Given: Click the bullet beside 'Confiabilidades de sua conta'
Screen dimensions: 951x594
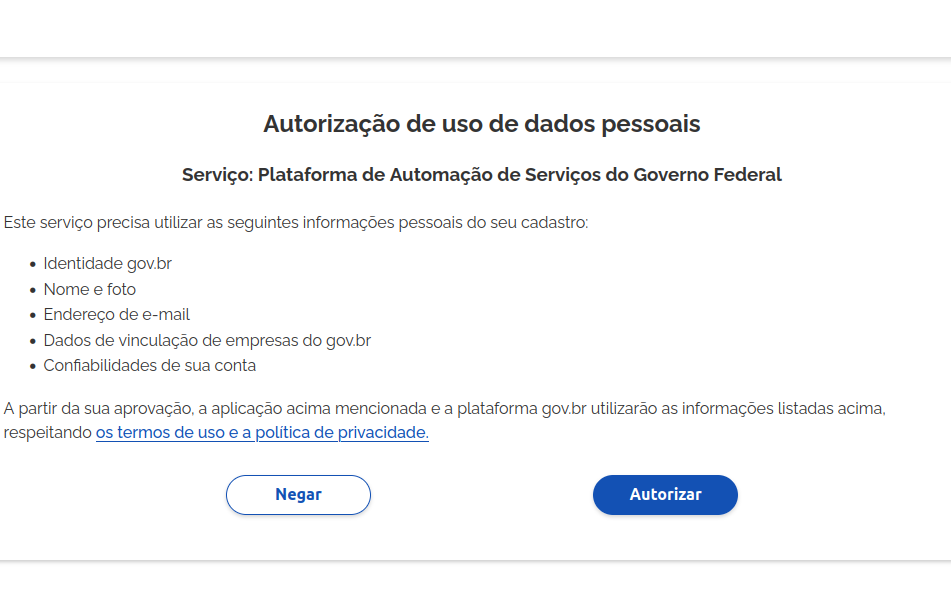Looking at the screenshot, I should coord(33,367).
